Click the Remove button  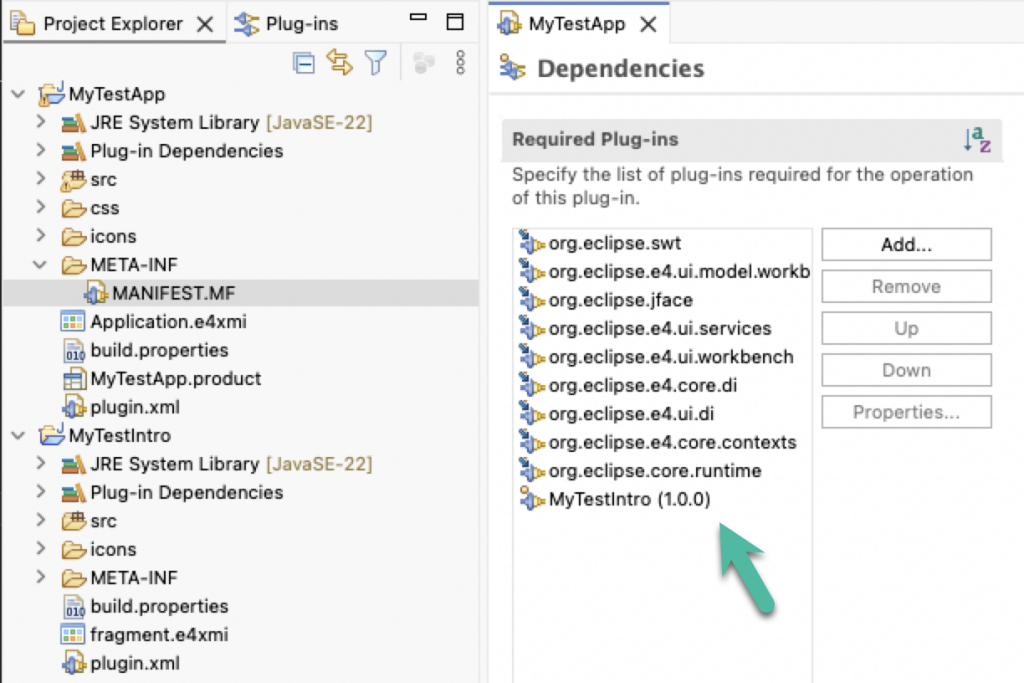pos(906,286)
